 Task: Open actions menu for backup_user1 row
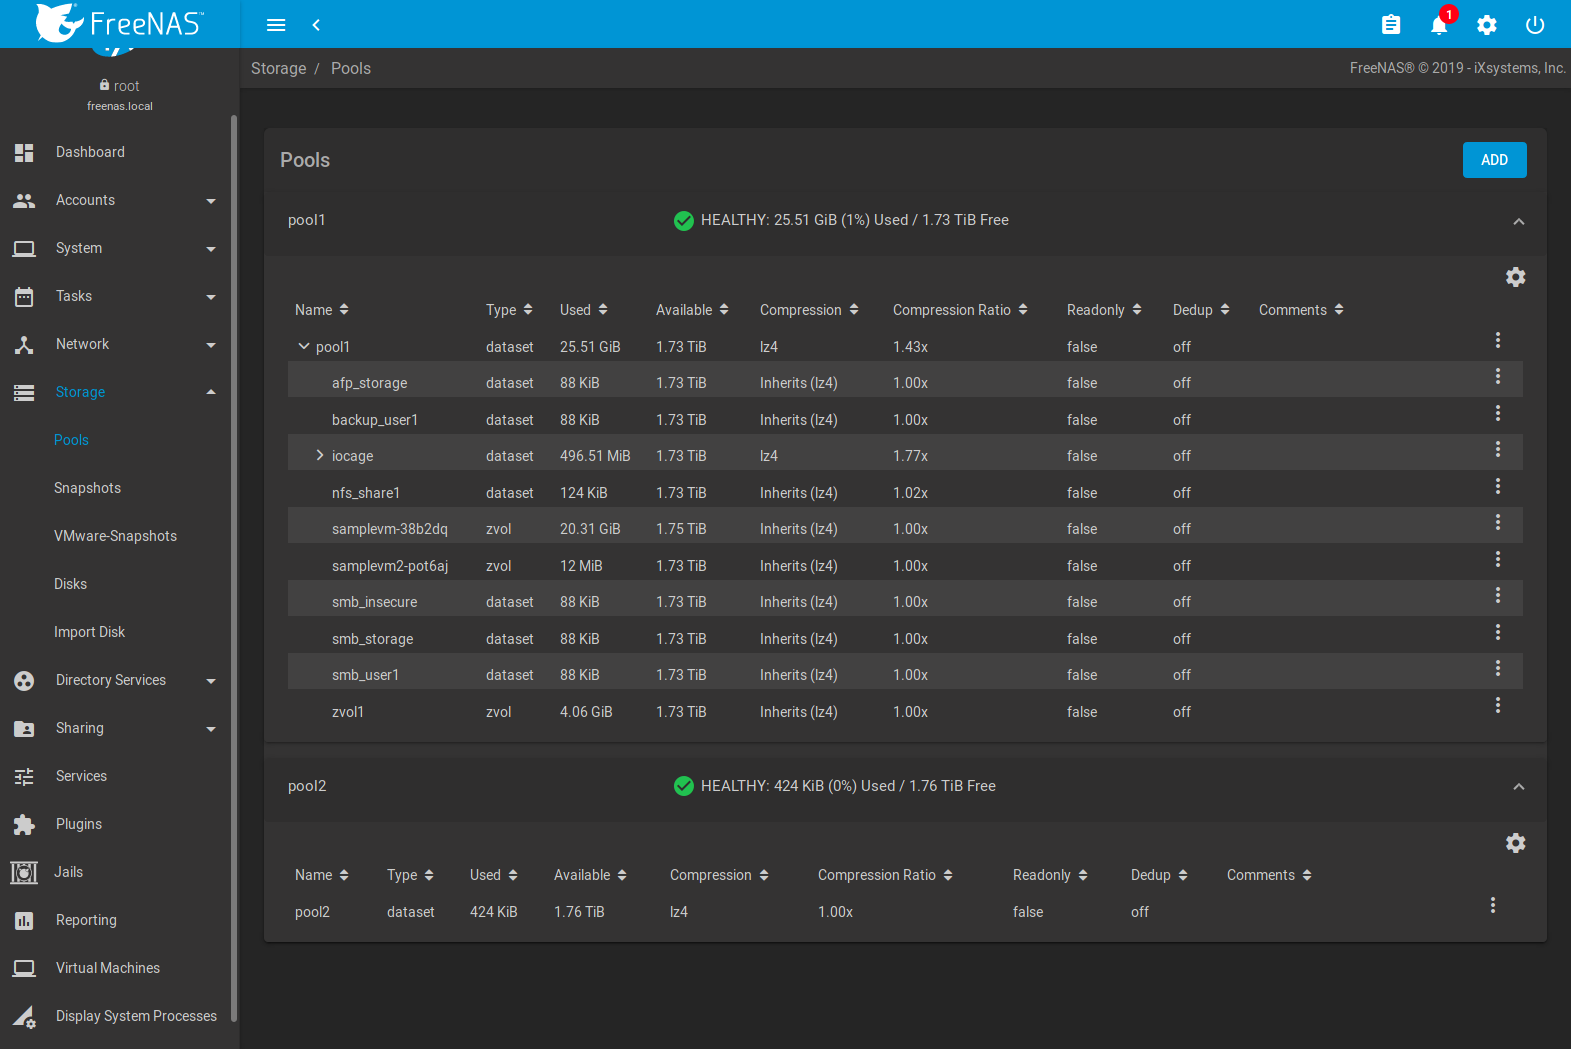point(1498,413)
